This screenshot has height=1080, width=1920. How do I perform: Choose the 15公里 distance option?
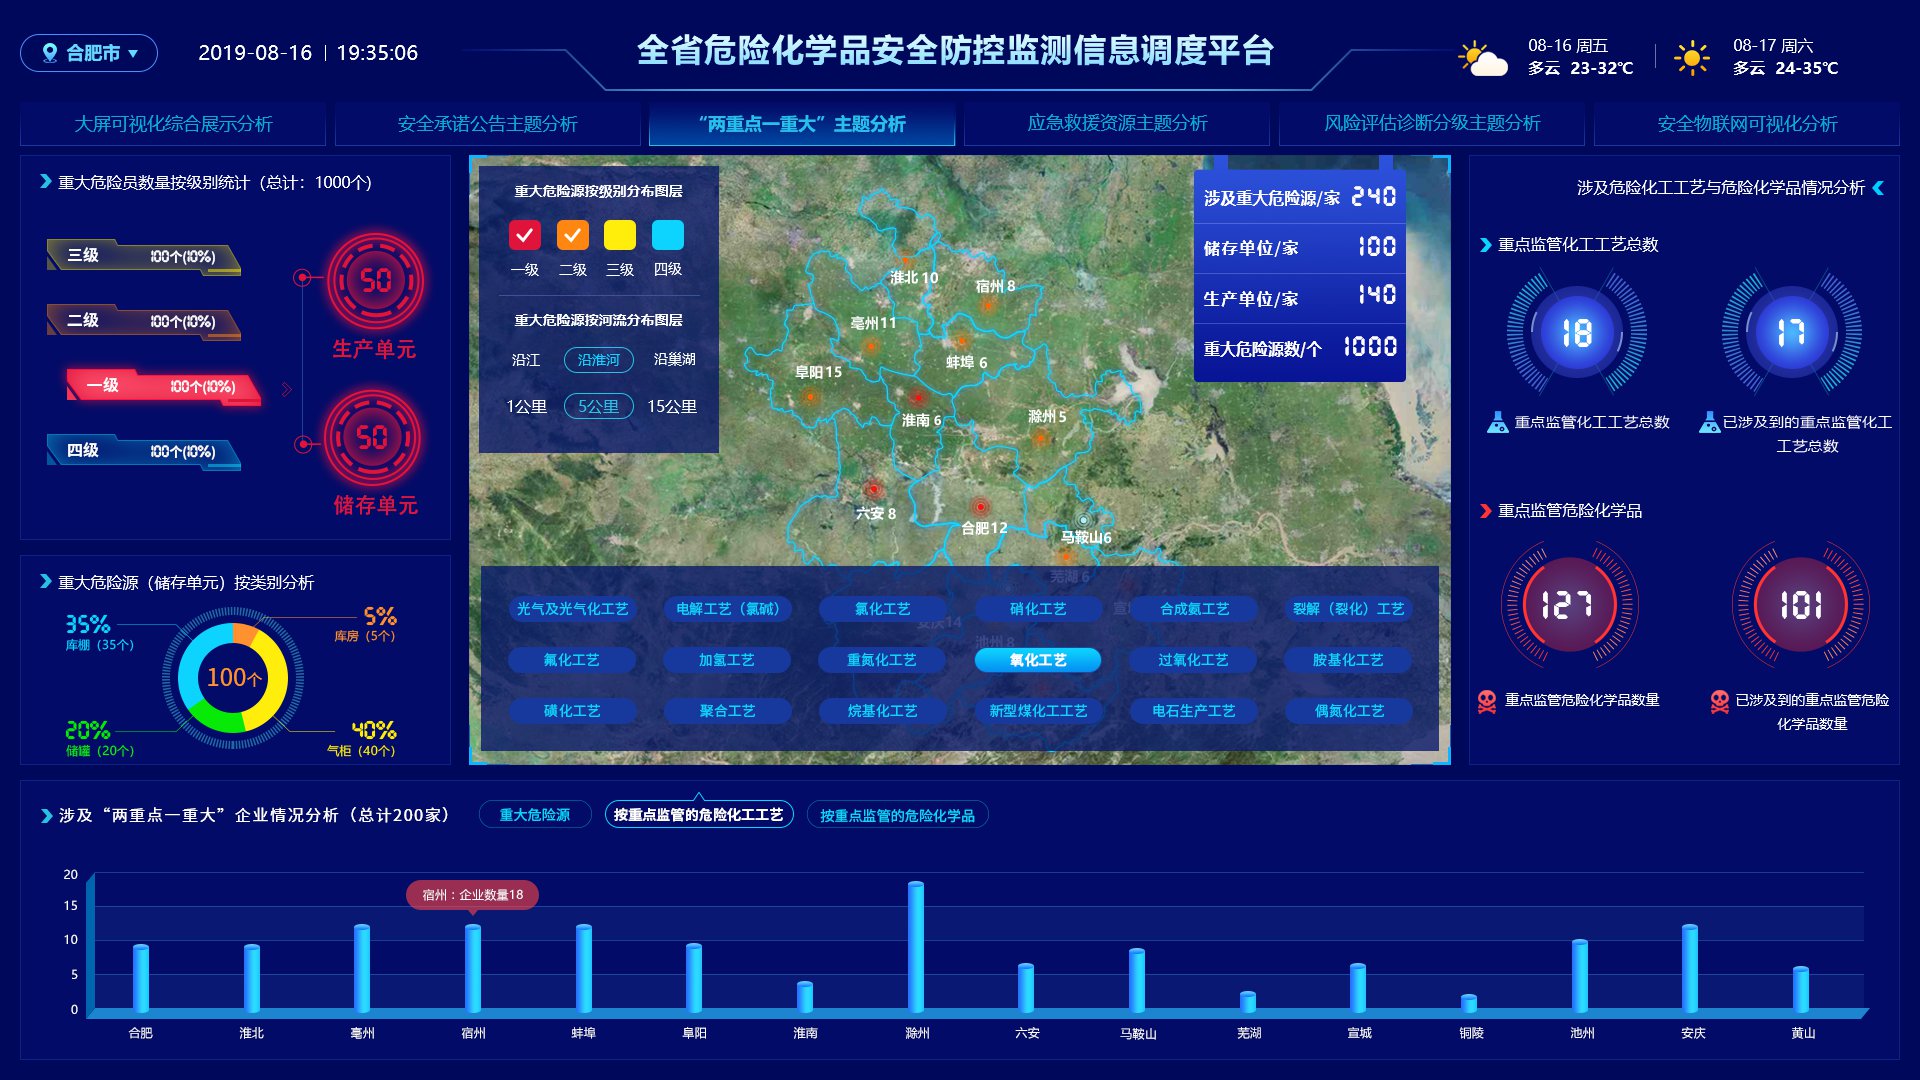(x=672, y=407)
